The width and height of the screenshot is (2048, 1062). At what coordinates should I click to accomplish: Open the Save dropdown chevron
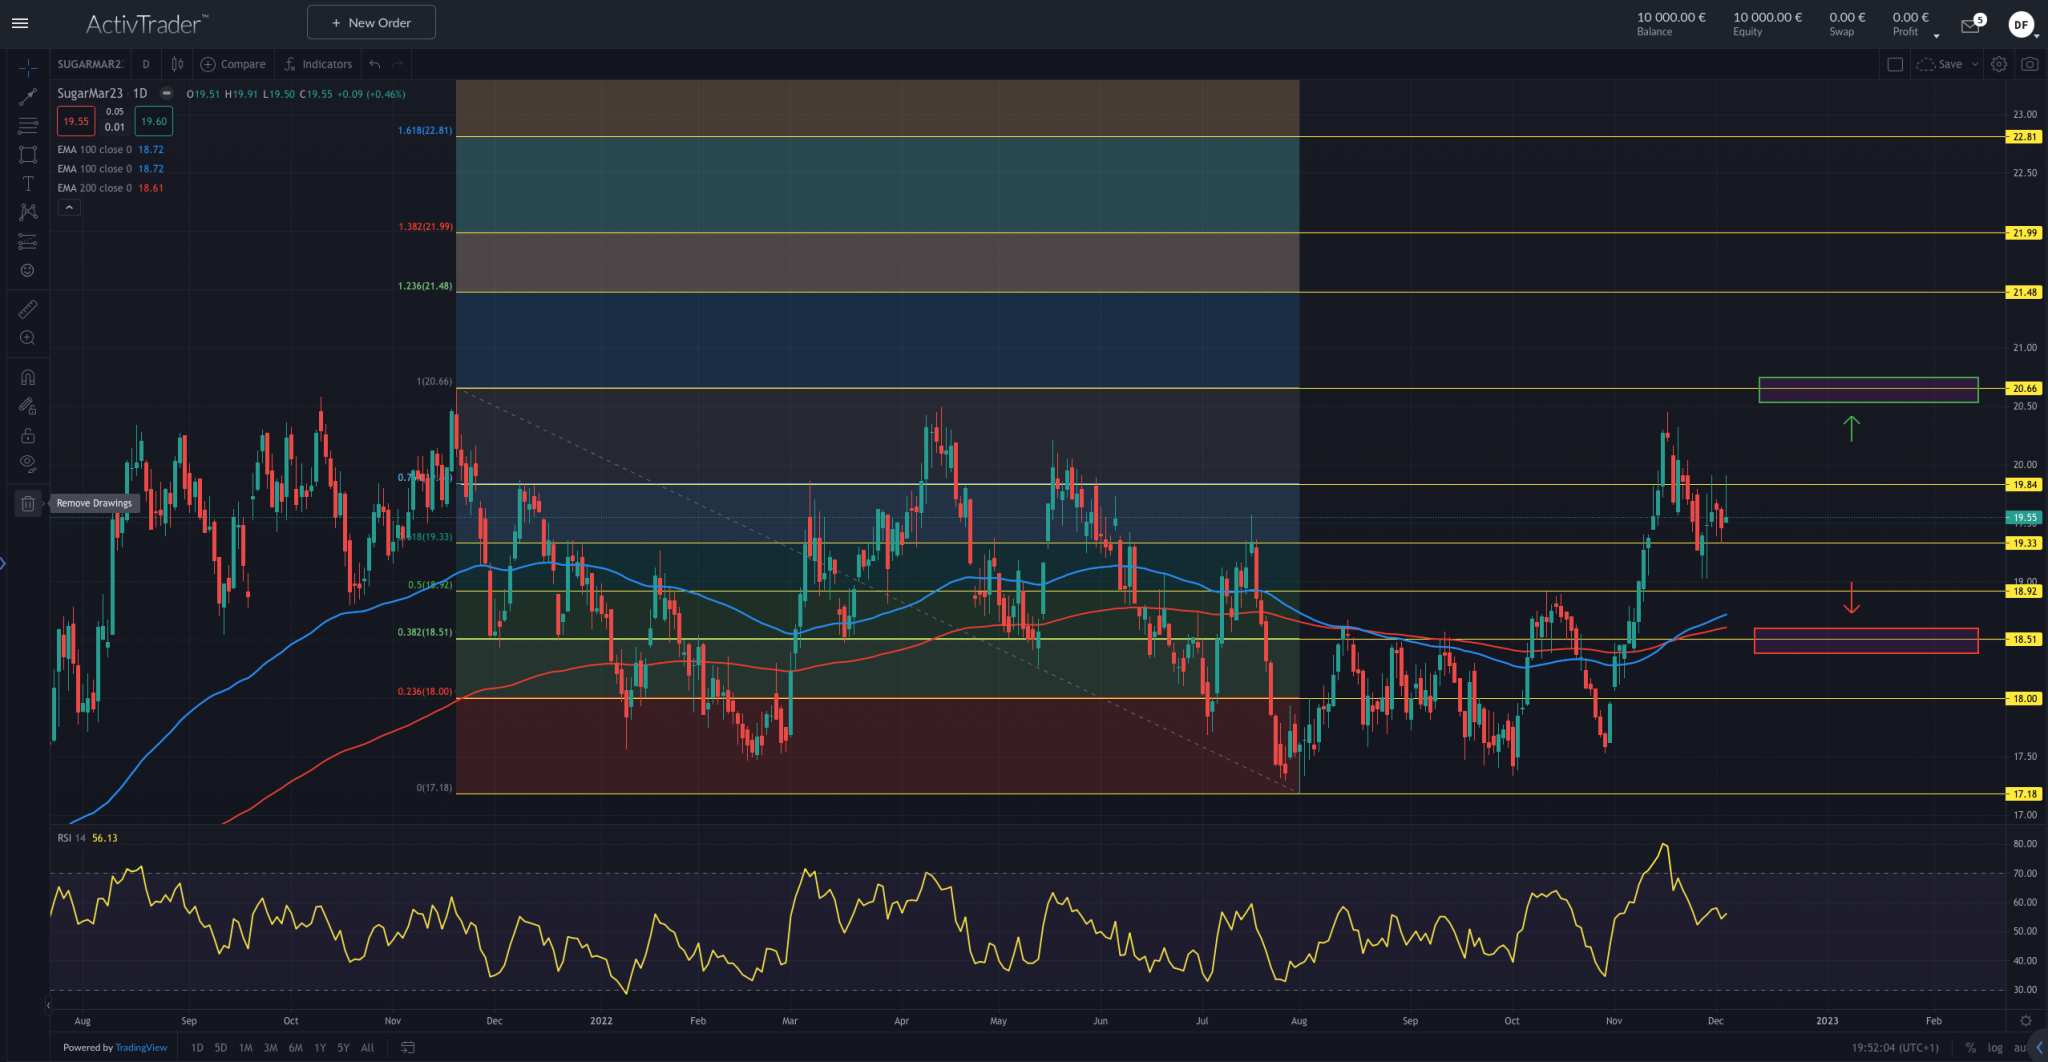[1975, 63]
